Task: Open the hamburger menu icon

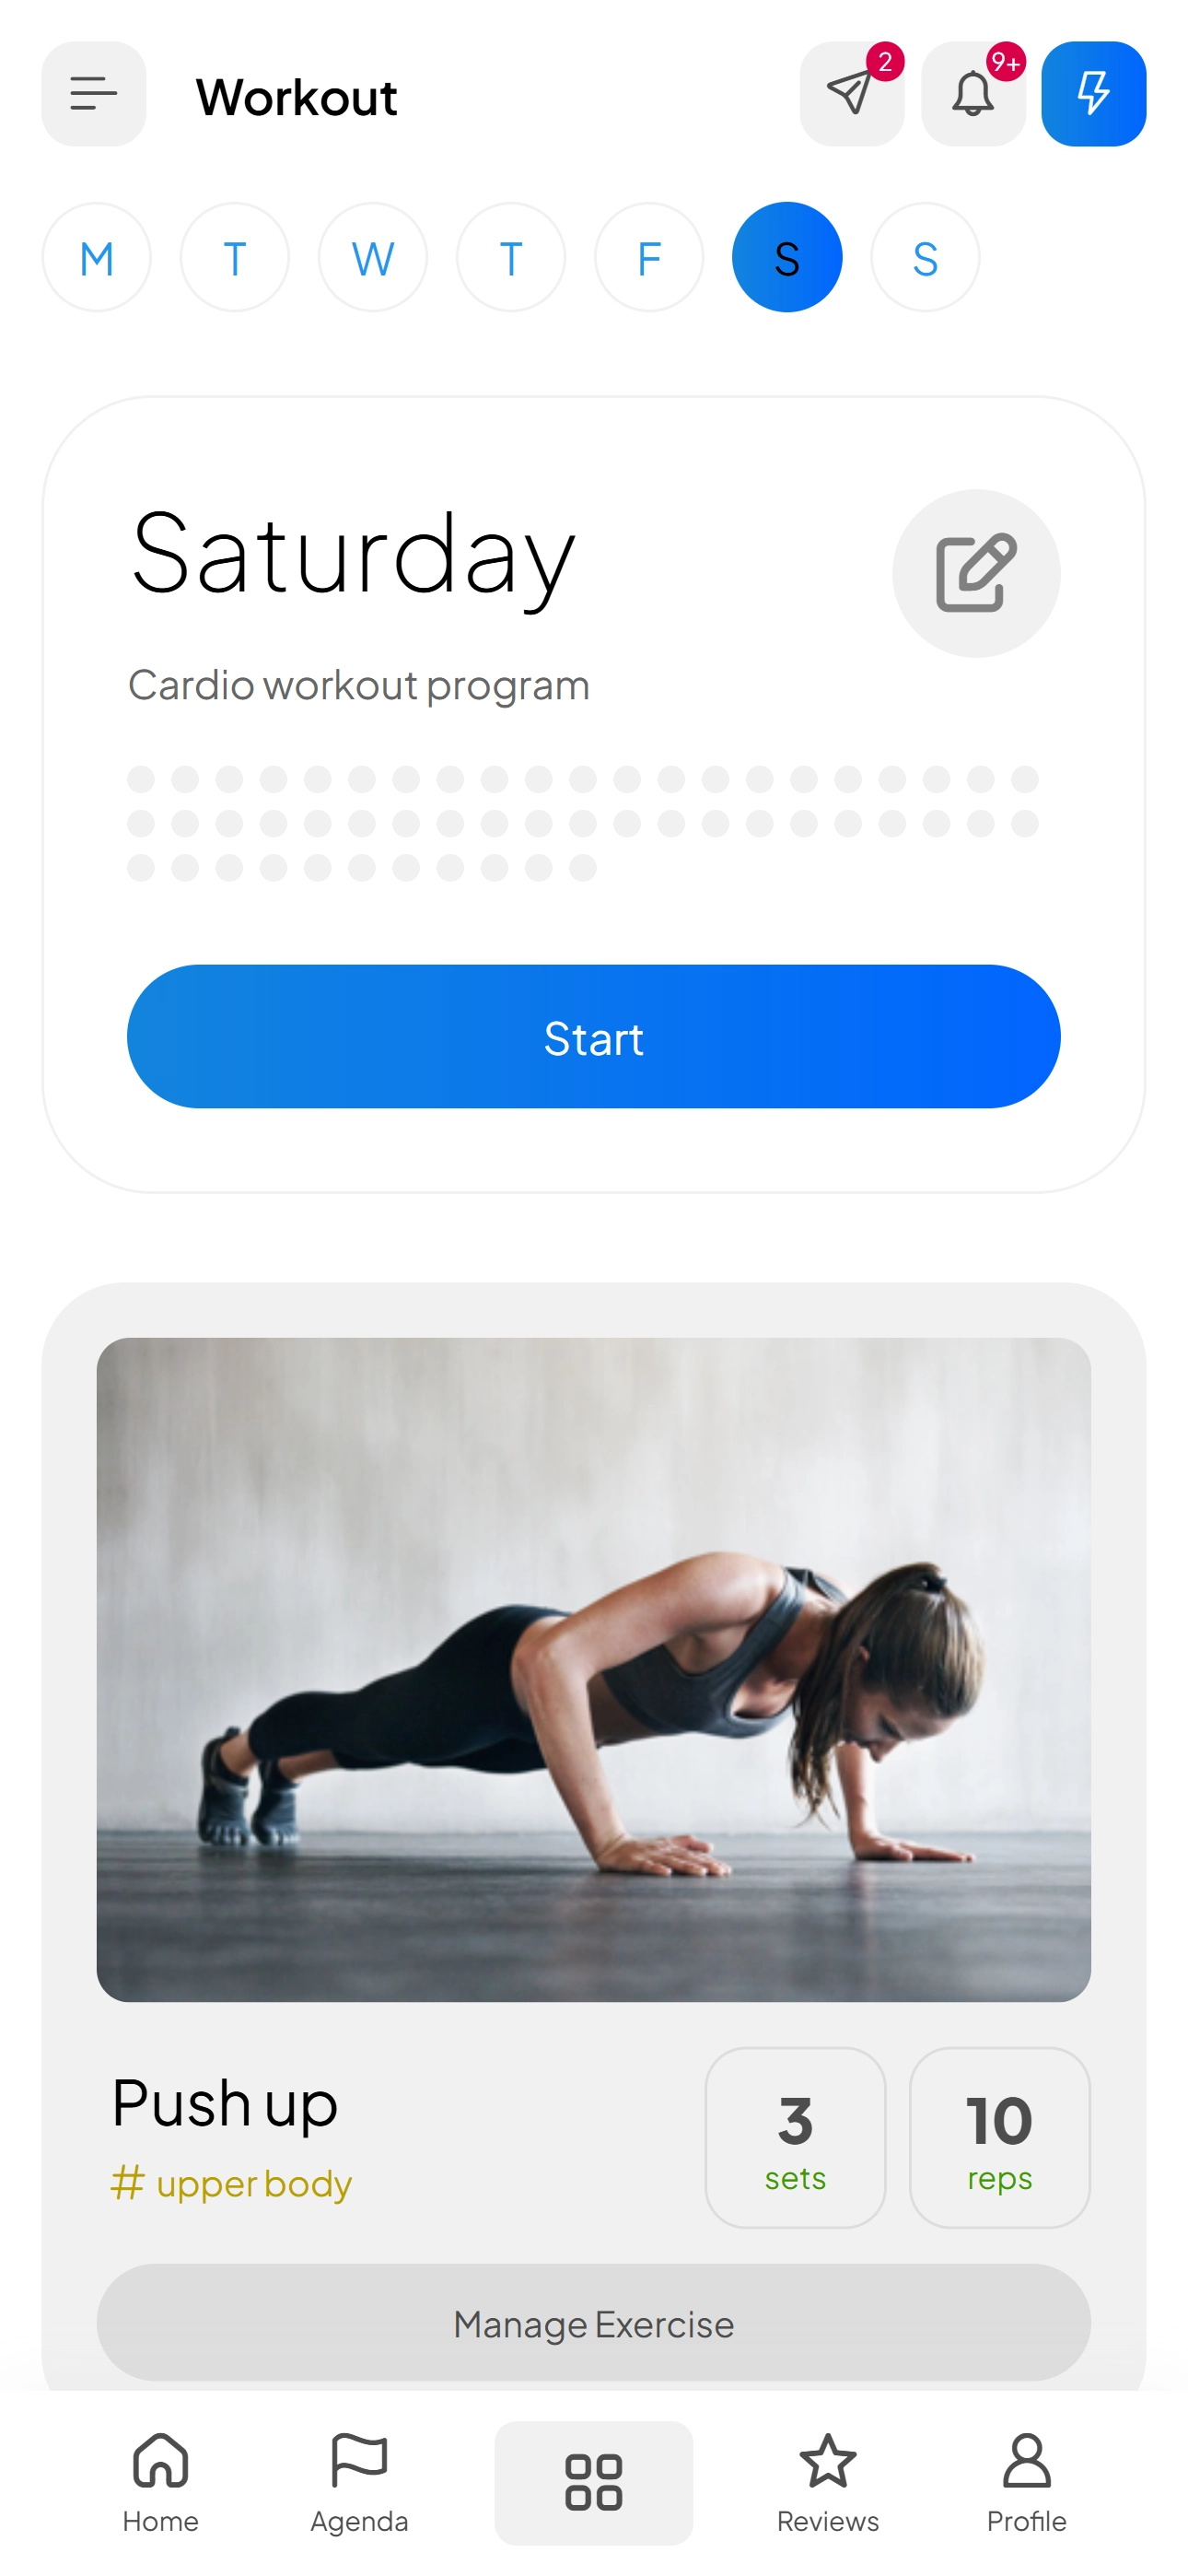Action: click(x=94, y=94)
